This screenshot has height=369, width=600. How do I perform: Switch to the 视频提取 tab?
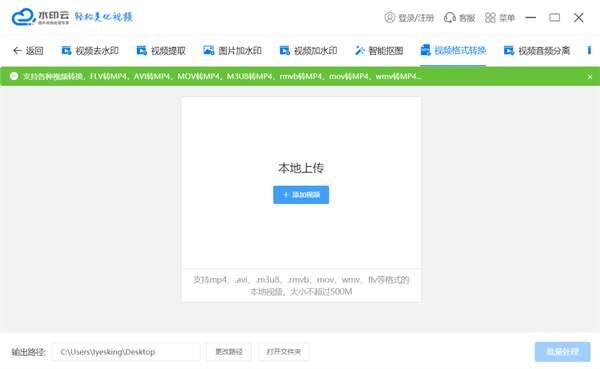click(x=161, y=51)
